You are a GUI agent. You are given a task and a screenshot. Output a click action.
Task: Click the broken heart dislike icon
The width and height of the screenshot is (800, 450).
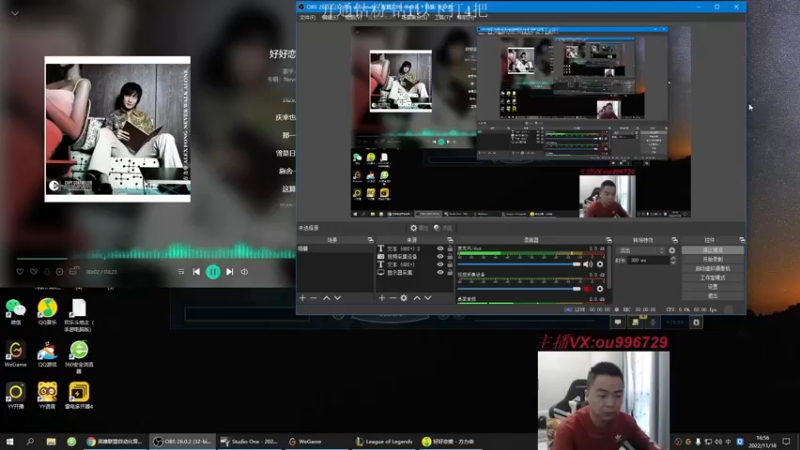tap(34, 272)
